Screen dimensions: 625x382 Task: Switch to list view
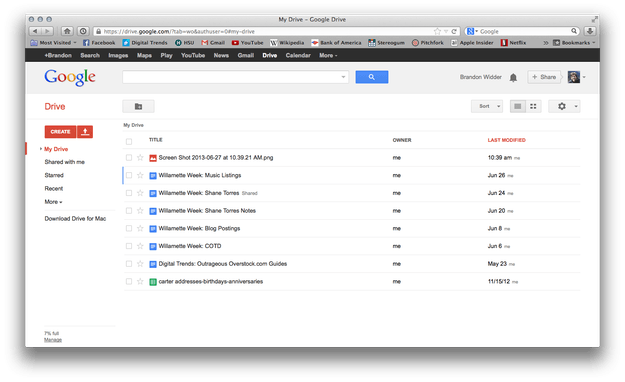pyautogui.click(x=517, y=106)
